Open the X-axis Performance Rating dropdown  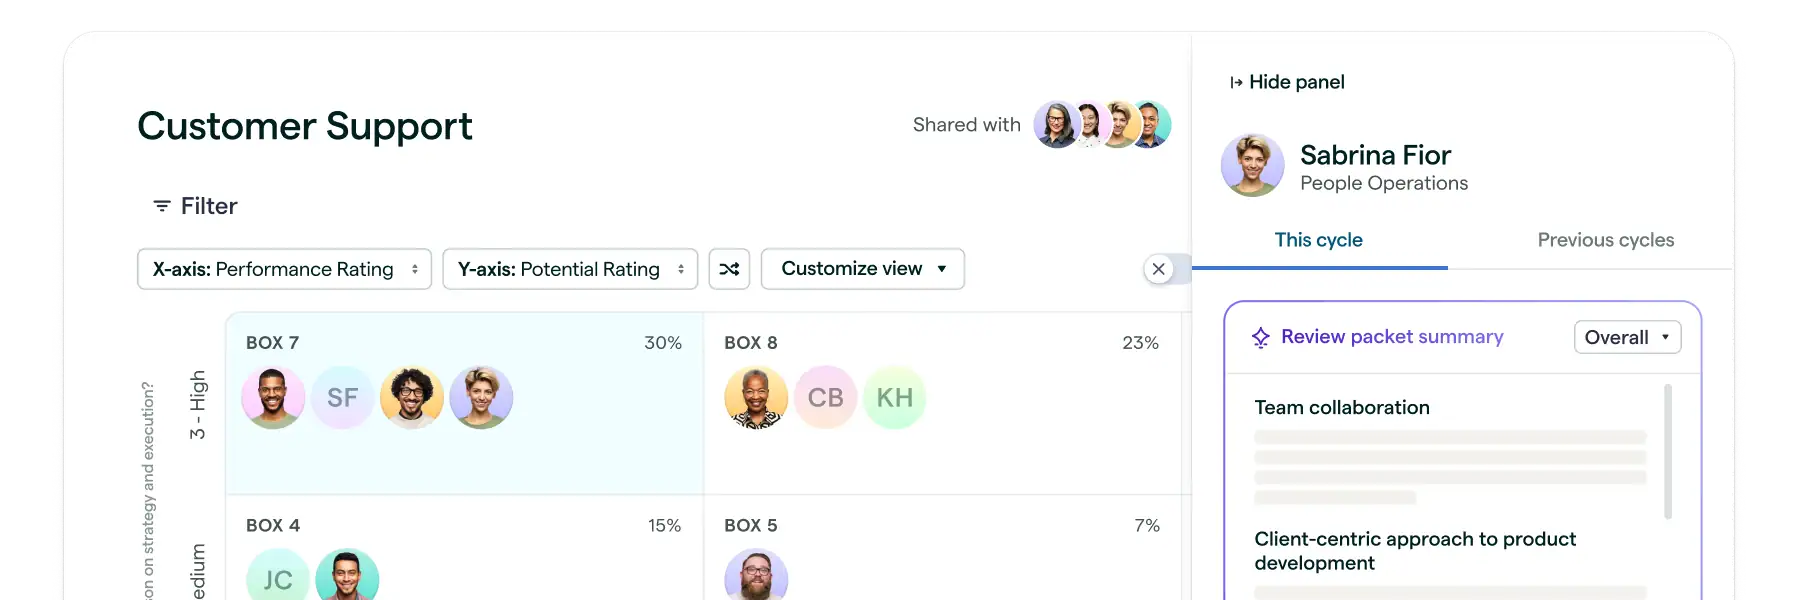284,268
